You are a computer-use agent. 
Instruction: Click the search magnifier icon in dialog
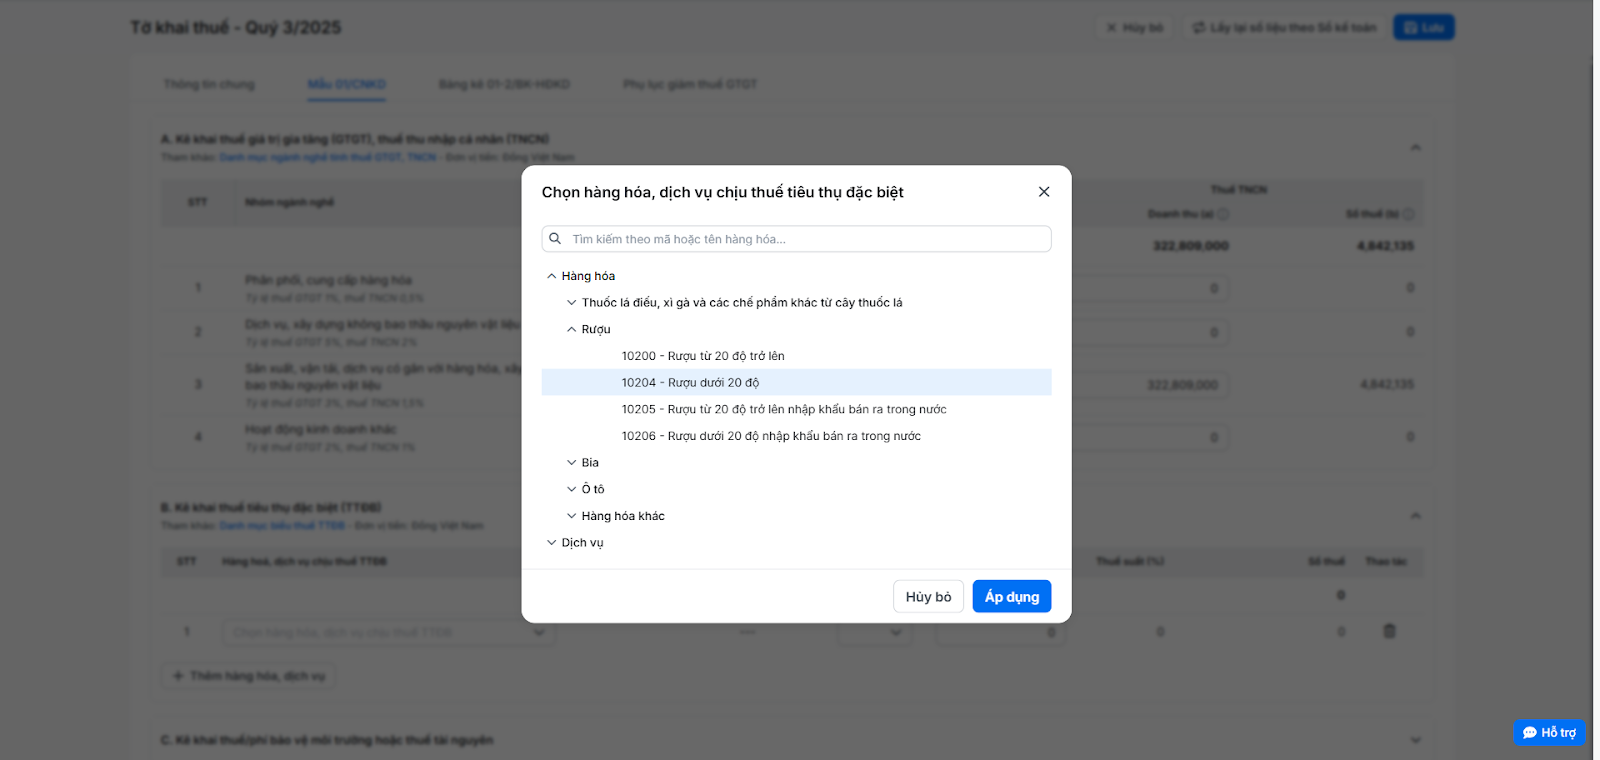pos(555,239)
